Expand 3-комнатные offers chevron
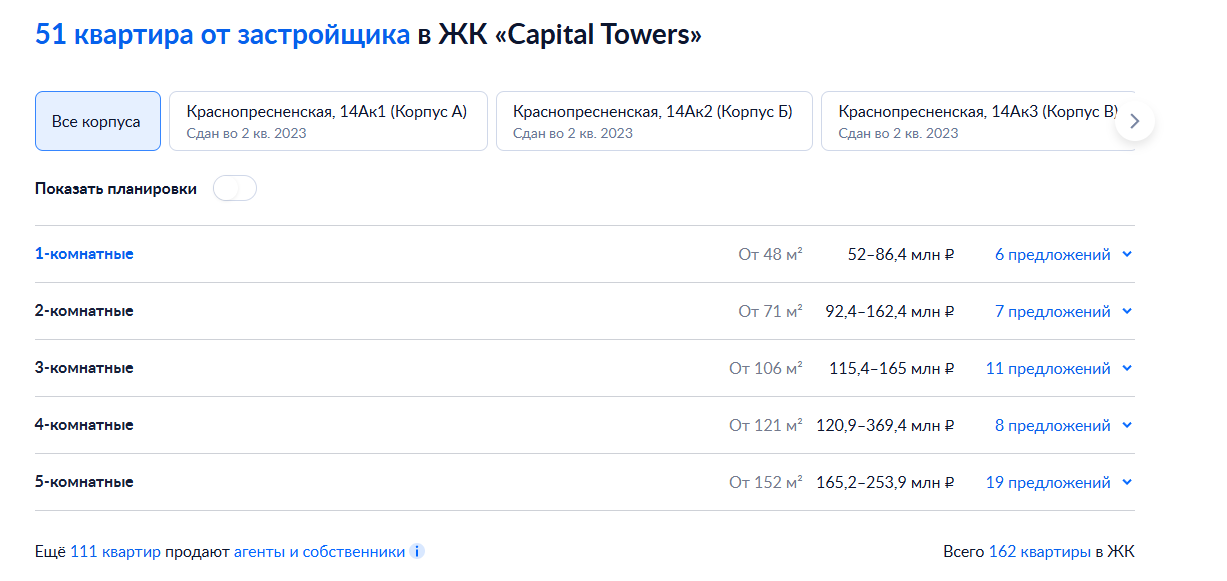Screen dimensions: 1227x581 (x=1128, y=368)
